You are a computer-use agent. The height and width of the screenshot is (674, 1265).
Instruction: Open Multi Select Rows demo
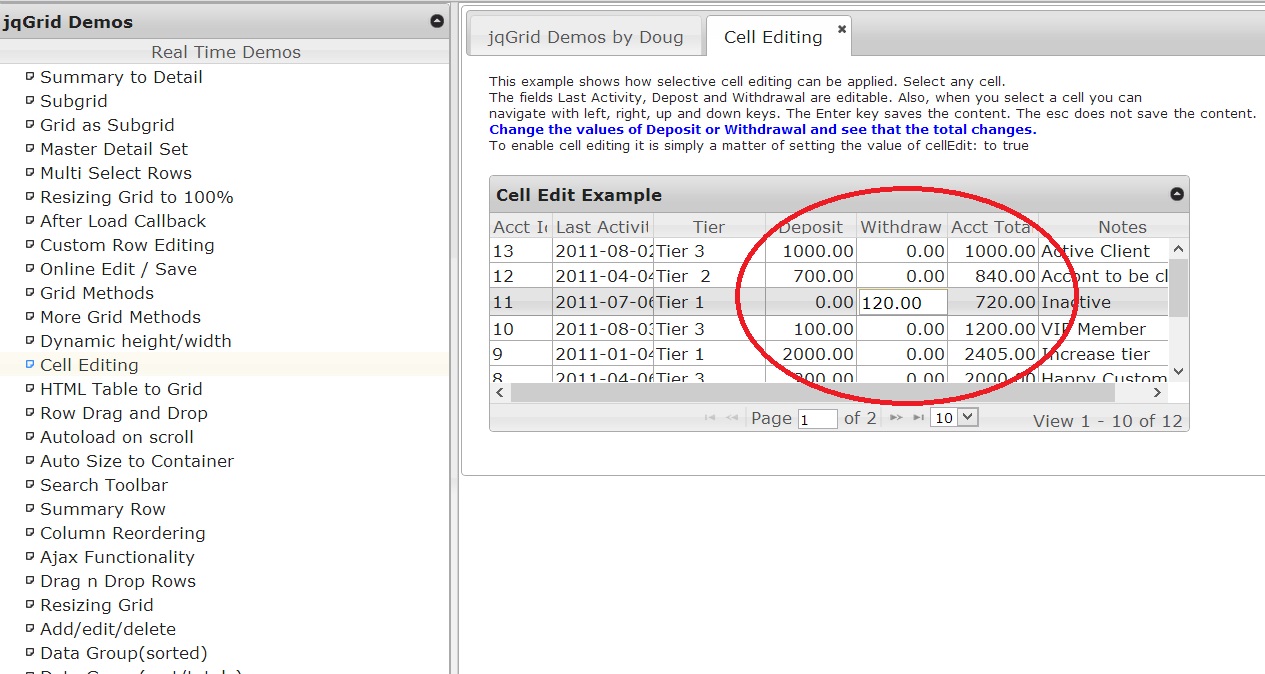tap(116, 173)
